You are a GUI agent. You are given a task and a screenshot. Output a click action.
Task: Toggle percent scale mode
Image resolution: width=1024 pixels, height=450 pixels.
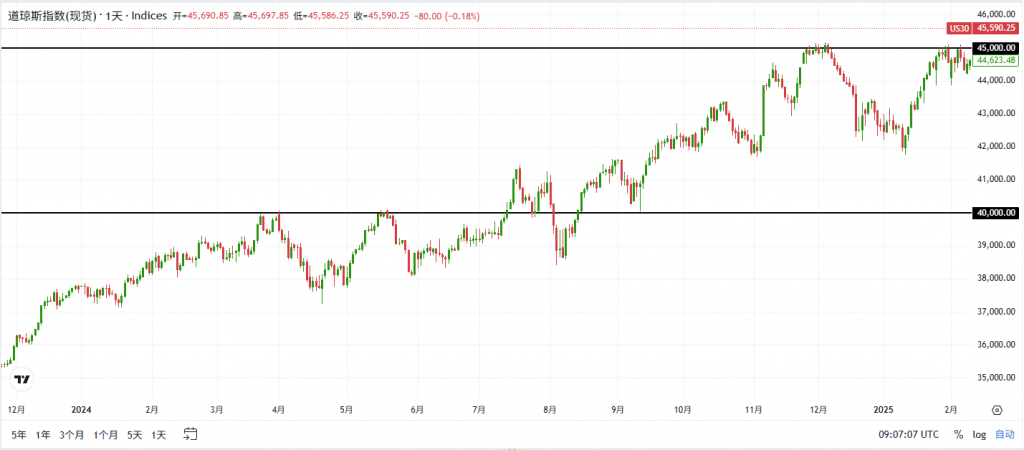(958, 434)
